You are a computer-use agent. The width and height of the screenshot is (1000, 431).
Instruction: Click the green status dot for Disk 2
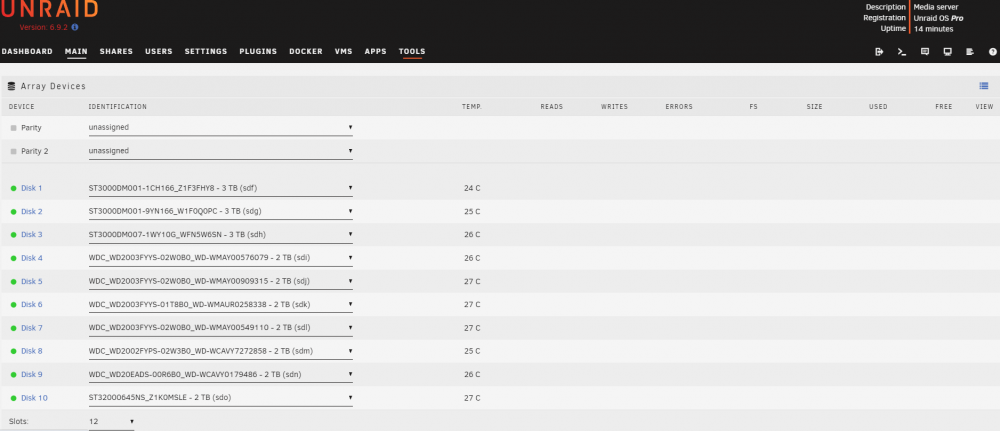(13, 212)
